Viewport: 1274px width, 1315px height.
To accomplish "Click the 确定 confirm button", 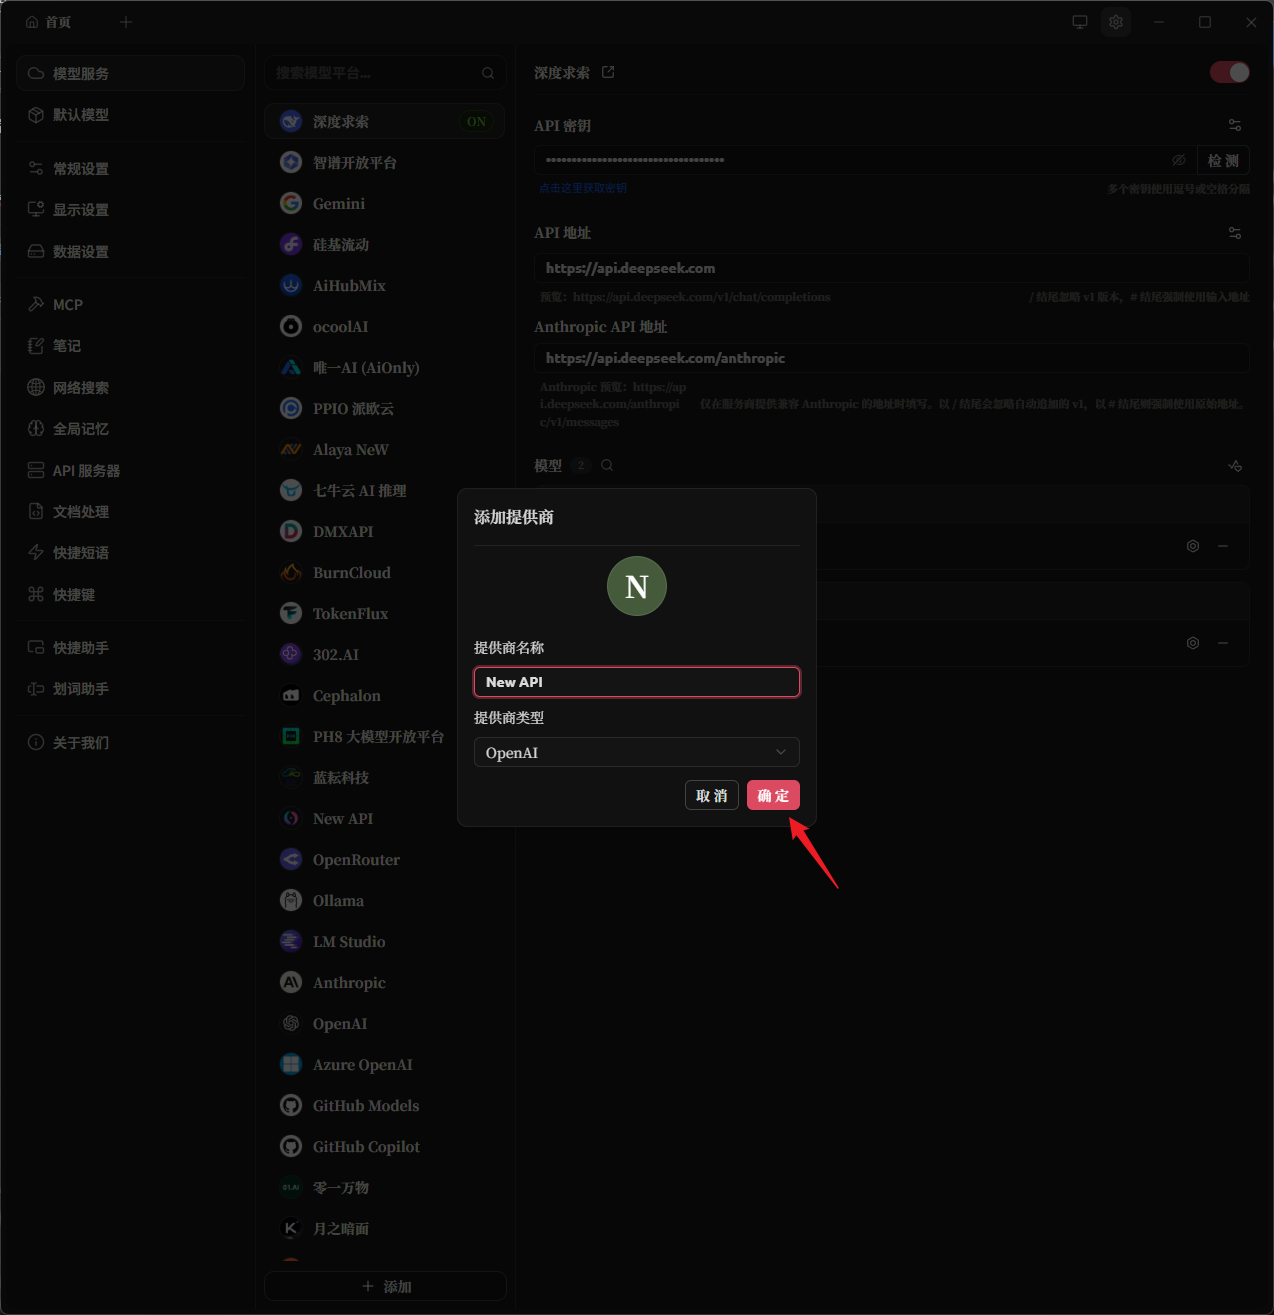I will 773,795.
